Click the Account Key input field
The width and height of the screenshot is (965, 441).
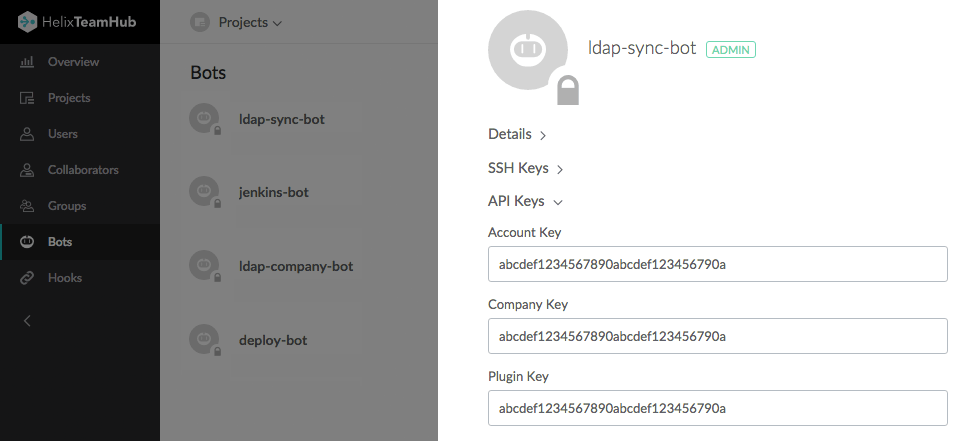pyautogui.click(x=717, y=264)
